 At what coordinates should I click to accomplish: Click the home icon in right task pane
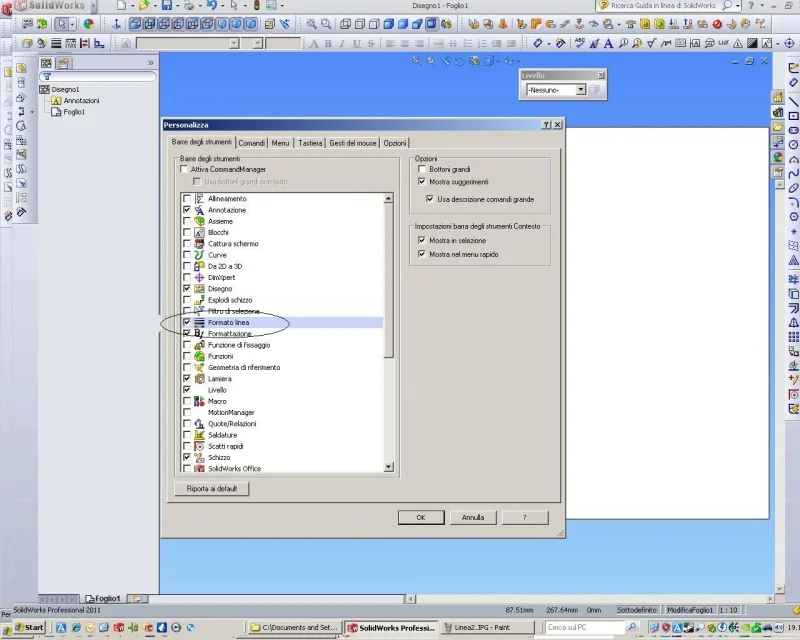point(778,97)
